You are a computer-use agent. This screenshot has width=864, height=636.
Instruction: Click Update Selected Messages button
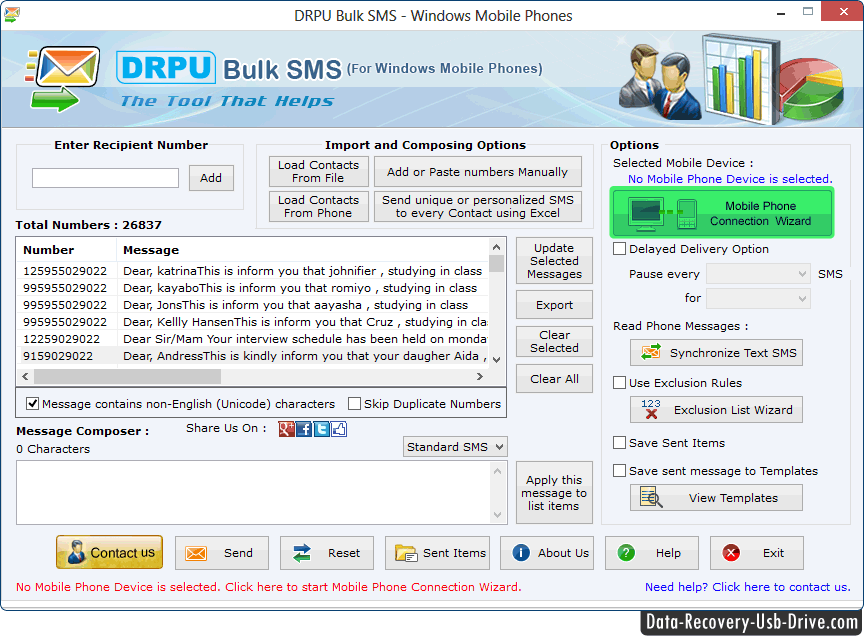[x=554, y=261]
